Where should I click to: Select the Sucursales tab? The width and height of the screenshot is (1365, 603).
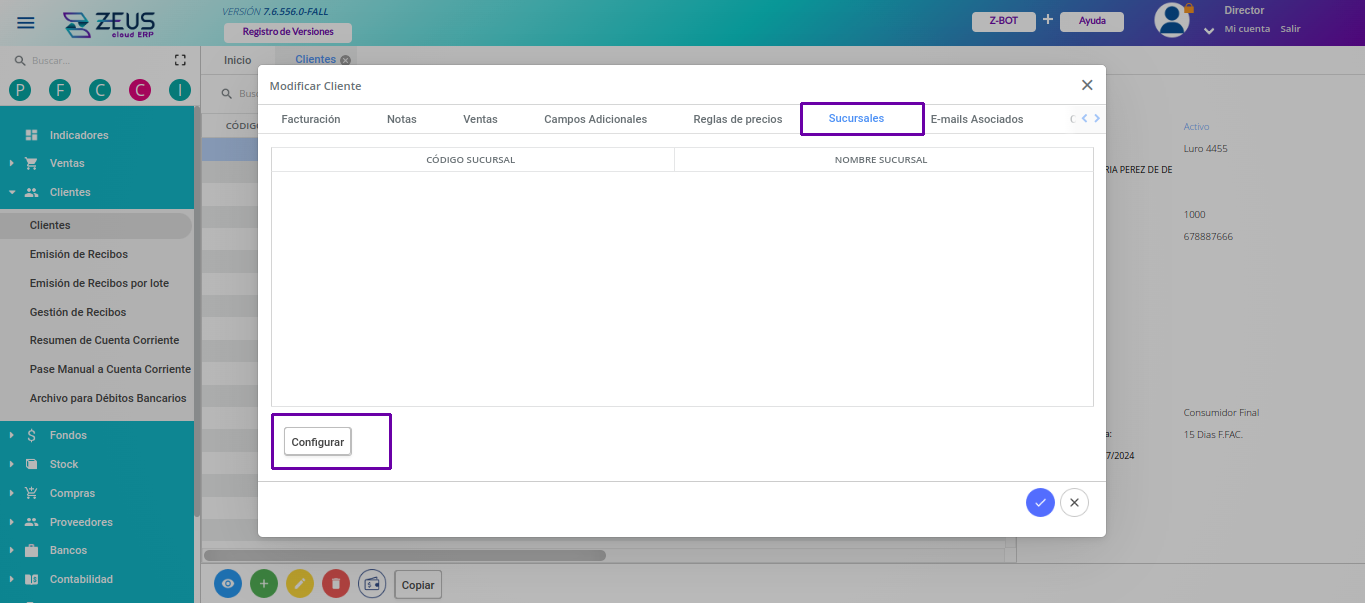click(x=857, y=118)
